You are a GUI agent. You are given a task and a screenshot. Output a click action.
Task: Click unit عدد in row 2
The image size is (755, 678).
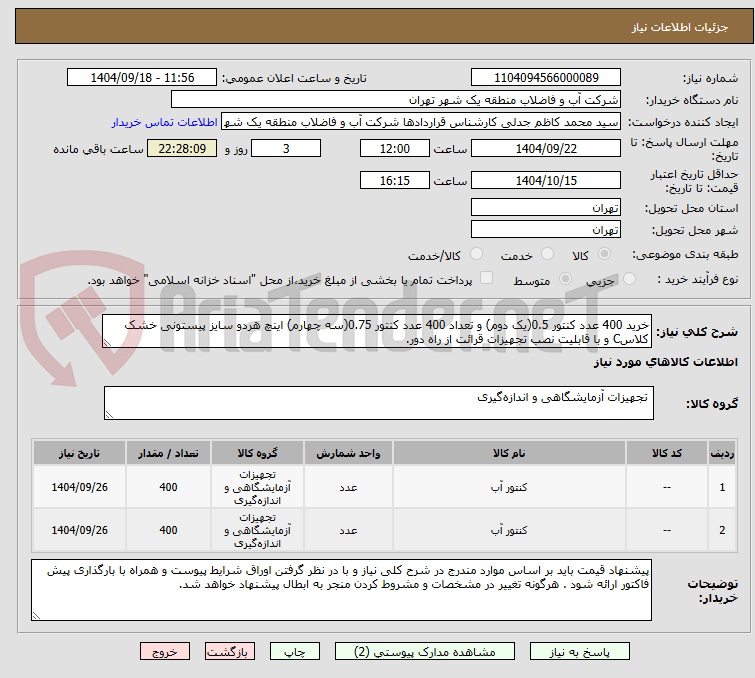pos(348,530)
